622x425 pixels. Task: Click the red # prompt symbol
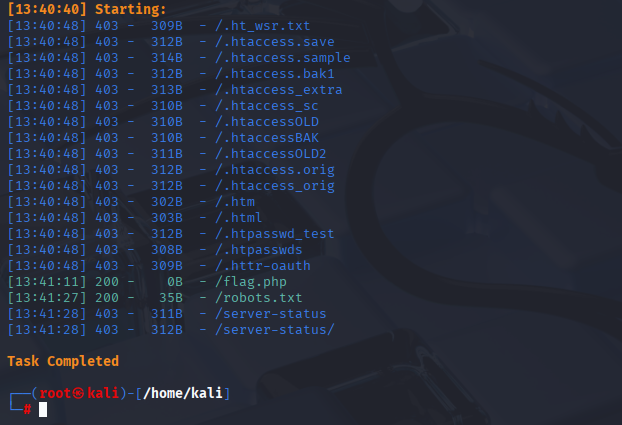tap(27, 409)
